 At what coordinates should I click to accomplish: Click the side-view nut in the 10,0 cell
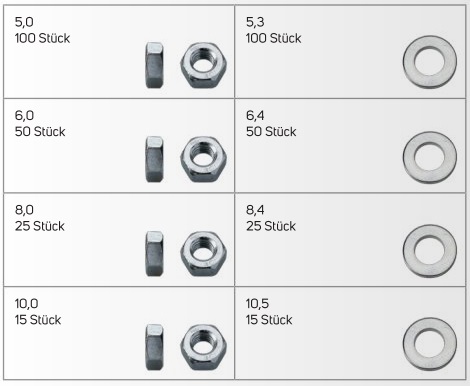(155, 347)
